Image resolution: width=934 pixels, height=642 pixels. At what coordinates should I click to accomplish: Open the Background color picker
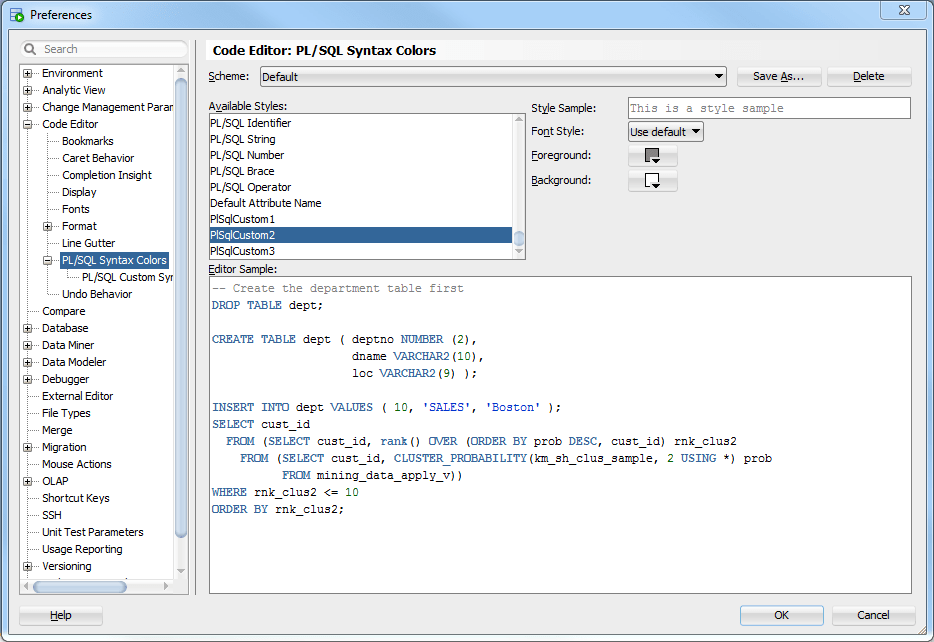pyautogui.click(x=652, y=182)
